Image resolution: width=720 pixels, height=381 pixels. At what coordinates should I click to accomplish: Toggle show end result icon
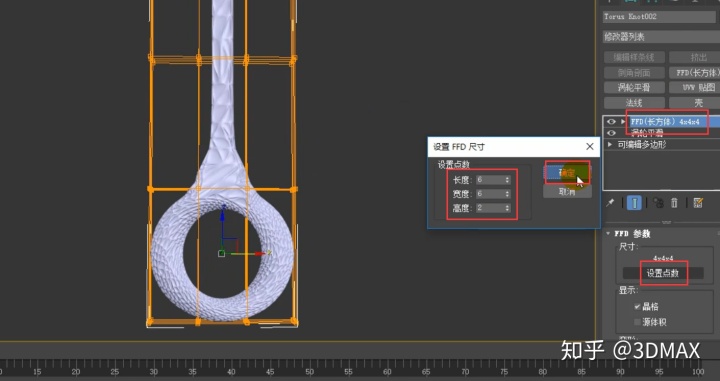coord(634,203)
